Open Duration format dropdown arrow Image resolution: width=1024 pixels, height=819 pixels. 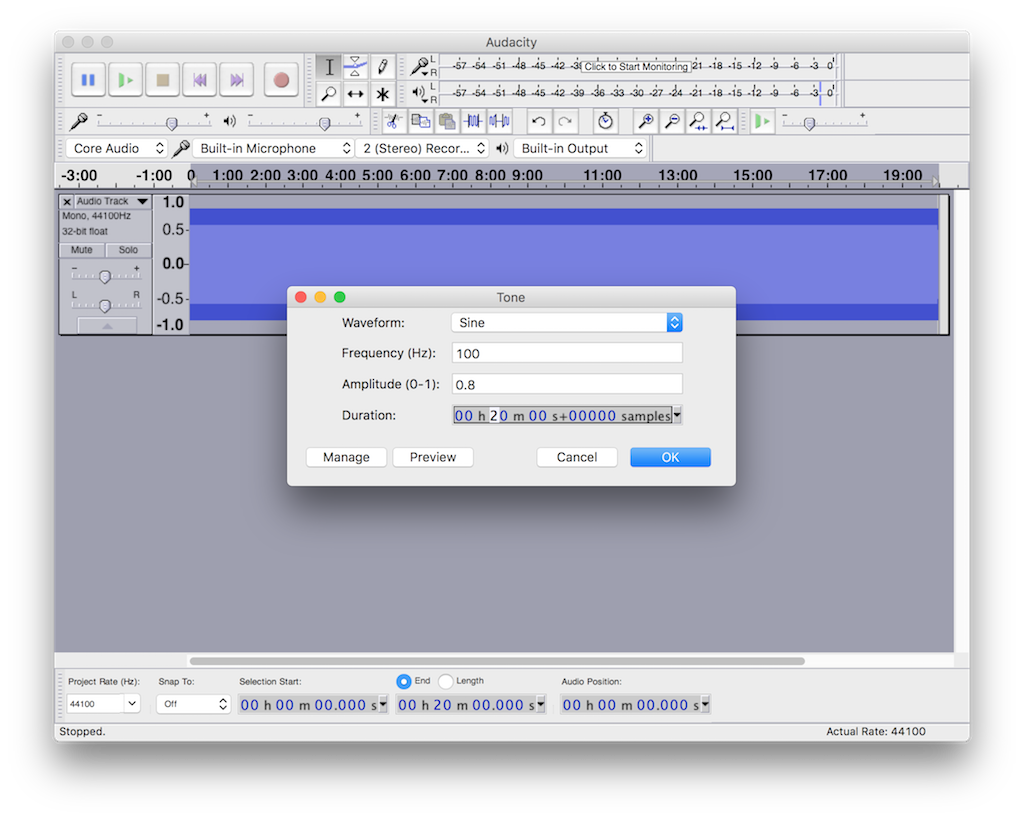pyautogui.click(x=677, y=415)
